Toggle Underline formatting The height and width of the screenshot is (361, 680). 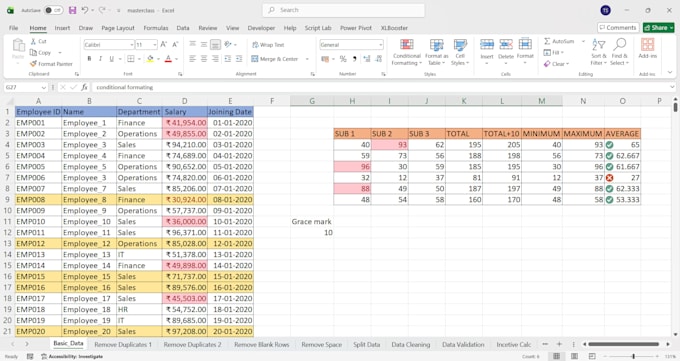(x=111, y=59)
